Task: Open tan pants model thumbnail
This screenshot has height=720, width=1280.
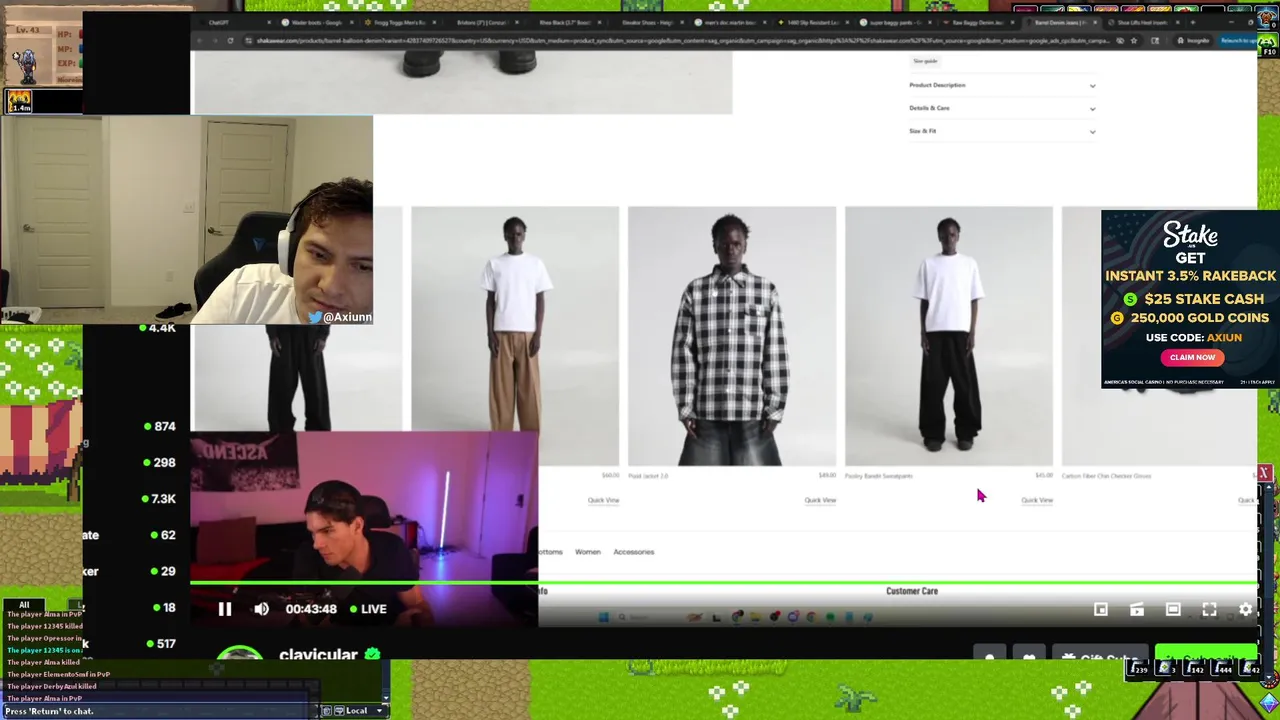Action: (515, 336)
